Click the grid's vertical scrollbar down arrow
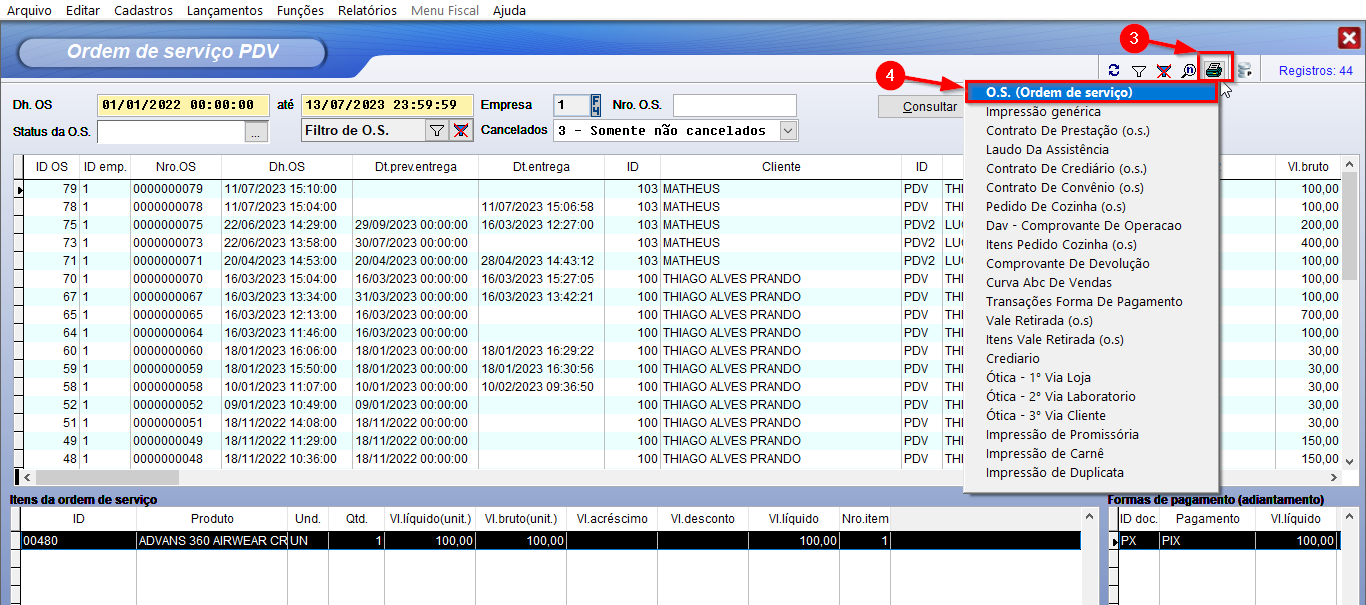The width and height of the screenshot is (1366, 605). coord(1349,459)
